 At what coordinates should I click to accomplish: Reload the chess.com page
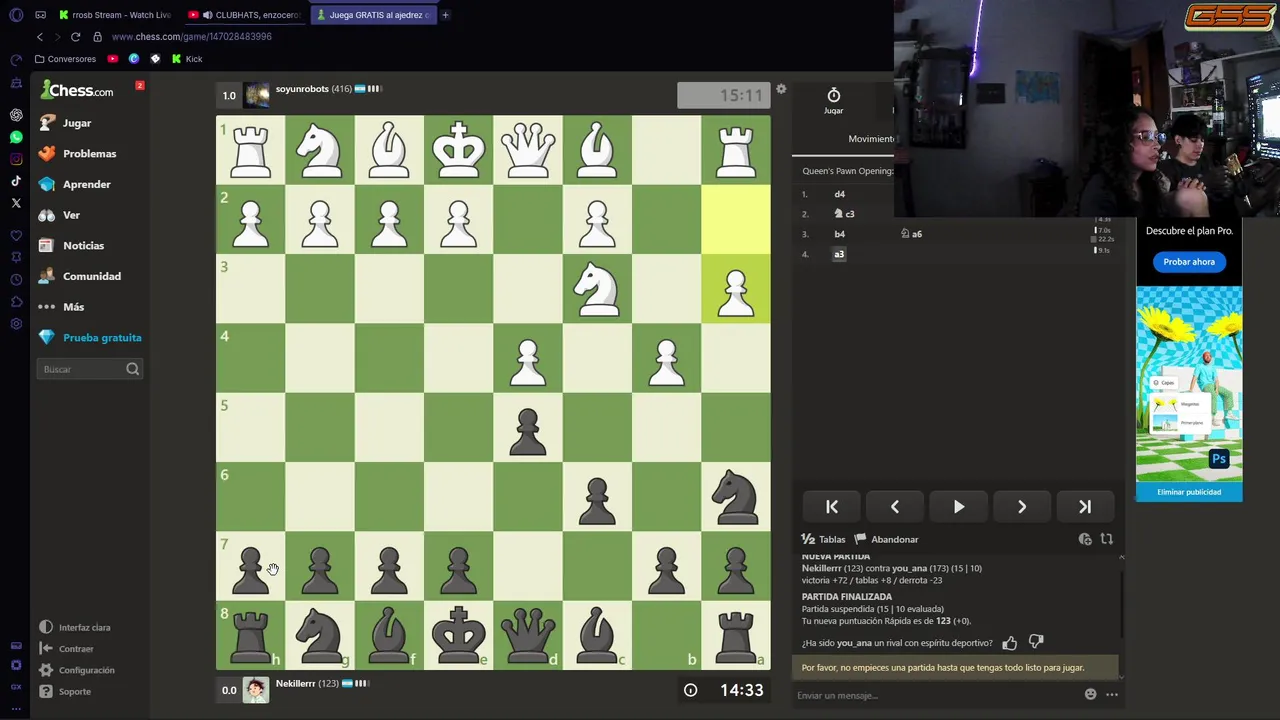[75, 37]
